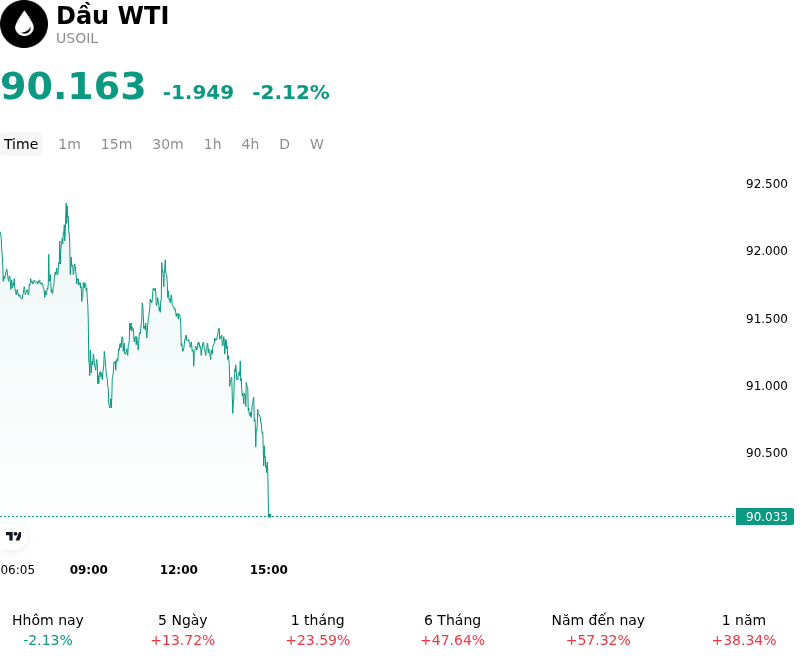
Task: Select the 1 năm performance range
Action: 744,630
